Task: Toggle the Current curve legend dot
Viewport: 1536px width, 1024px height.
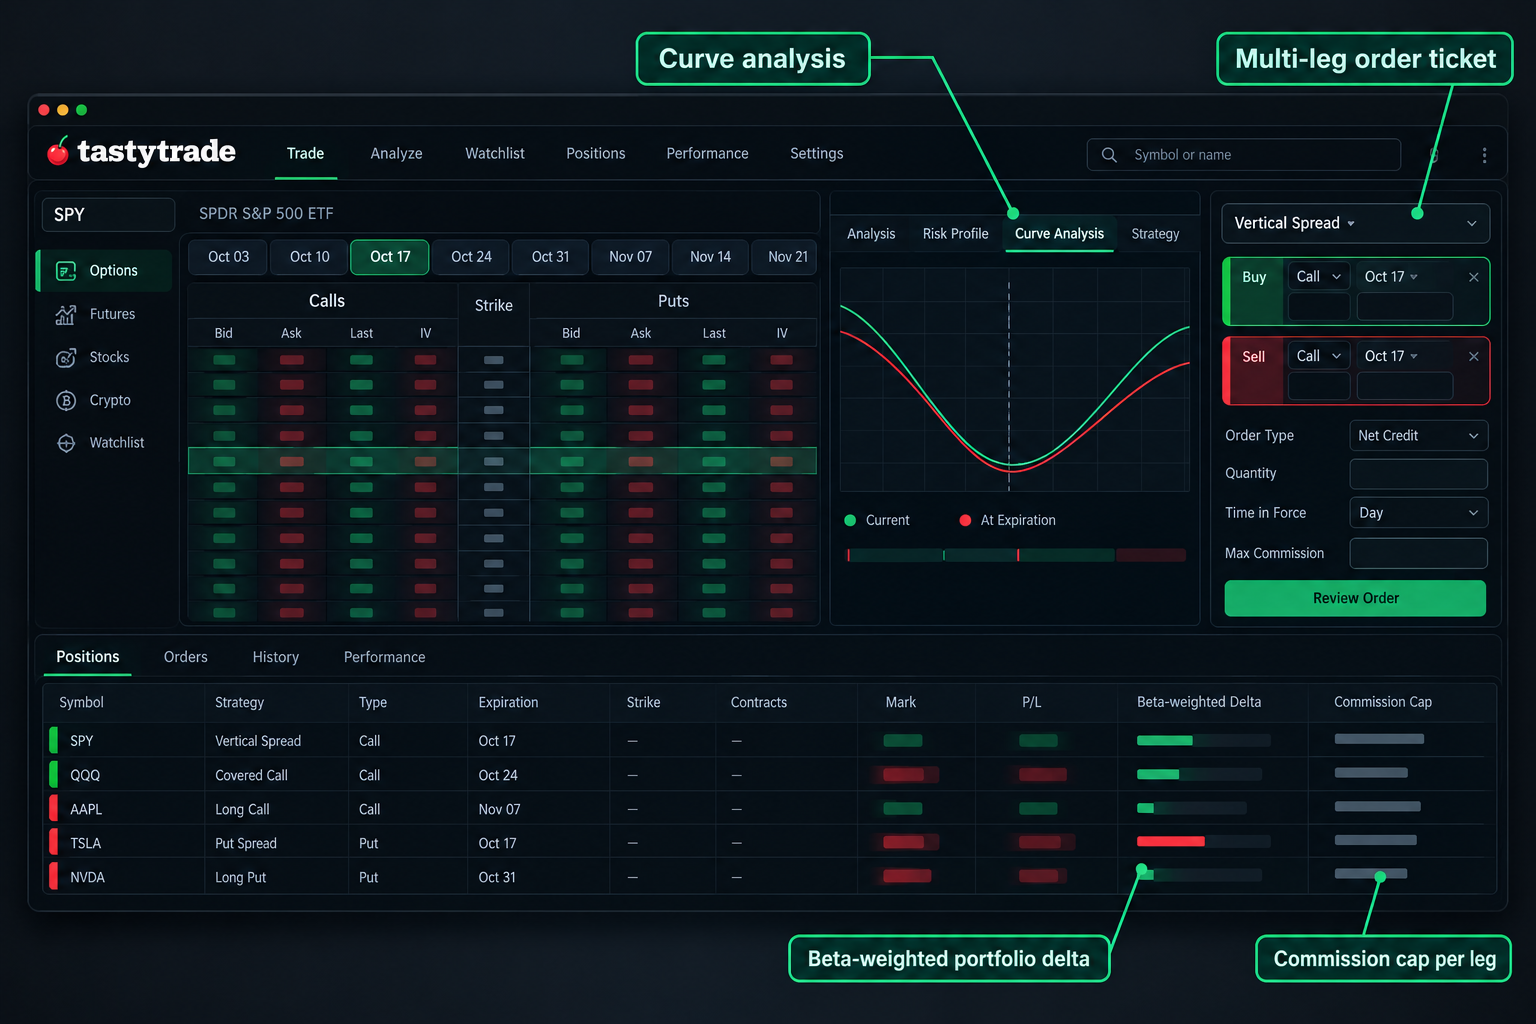Action: [x=850, y=520]
